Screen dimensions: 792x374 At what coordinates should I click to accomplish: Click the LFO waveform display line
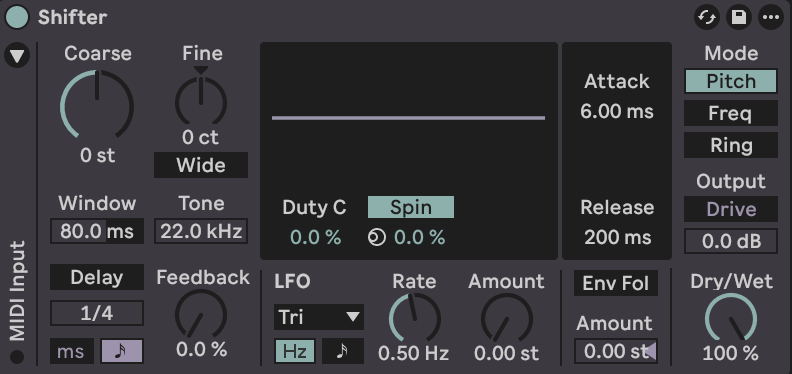click(408, 118)
